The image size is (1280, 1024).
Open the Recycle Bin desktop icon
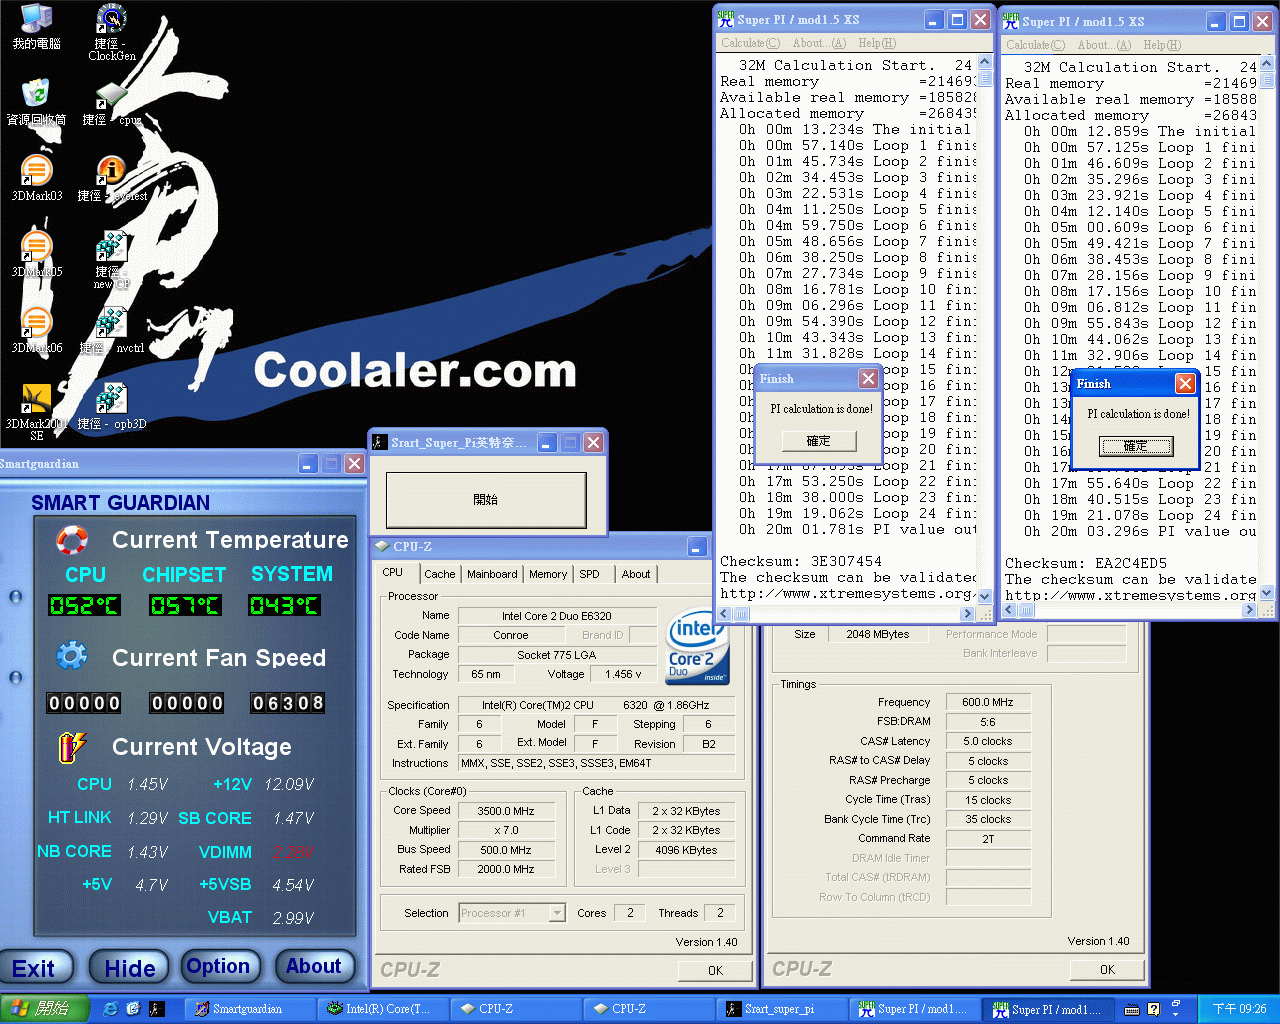coord(36,102)
